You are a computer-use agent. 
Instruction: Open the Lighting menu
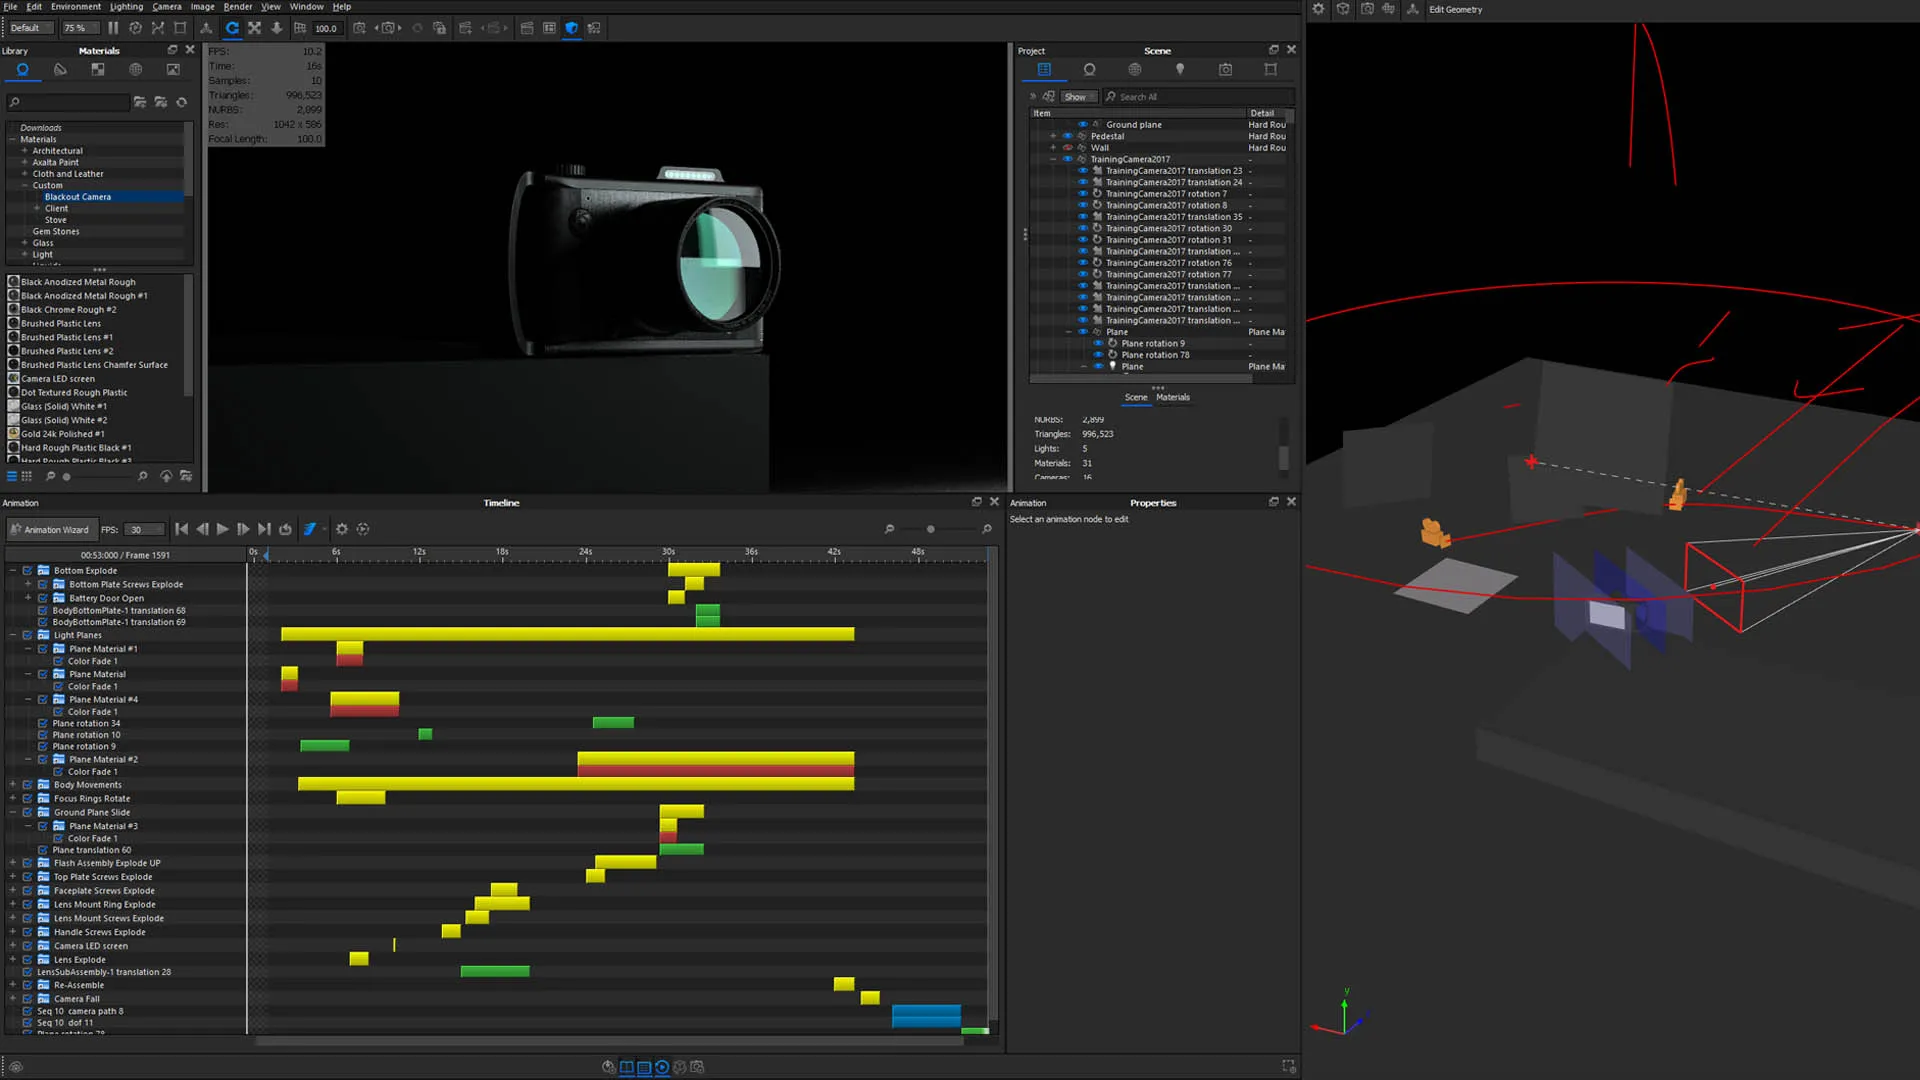click(126, 6)
